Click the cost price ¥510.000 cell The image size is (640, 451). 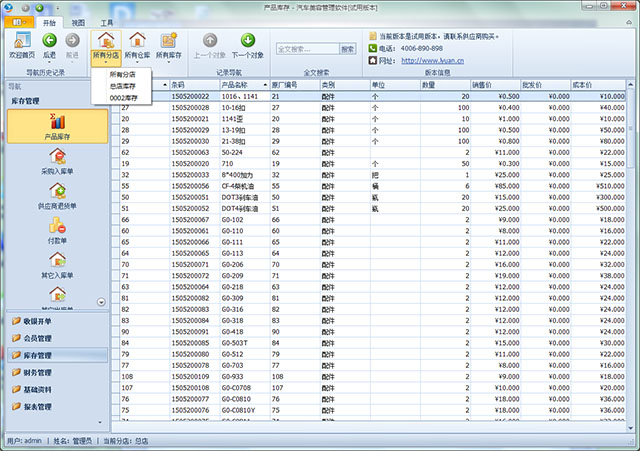click(598, 186)
